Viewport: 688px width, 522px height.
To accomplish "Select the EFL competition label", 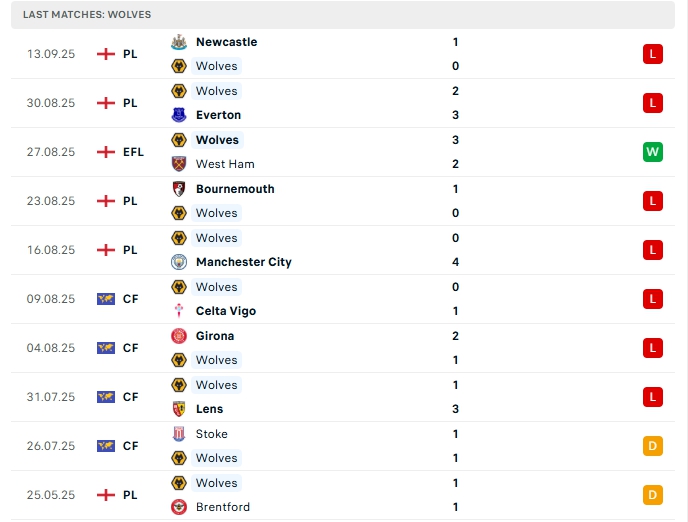I will coord(133,152).
